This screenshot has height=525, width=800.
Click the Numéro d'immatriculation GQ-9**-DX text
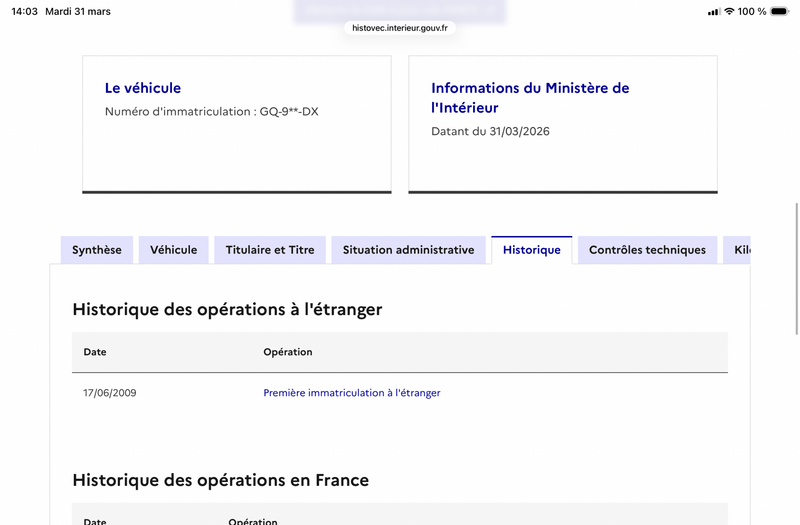pos(212,111)
